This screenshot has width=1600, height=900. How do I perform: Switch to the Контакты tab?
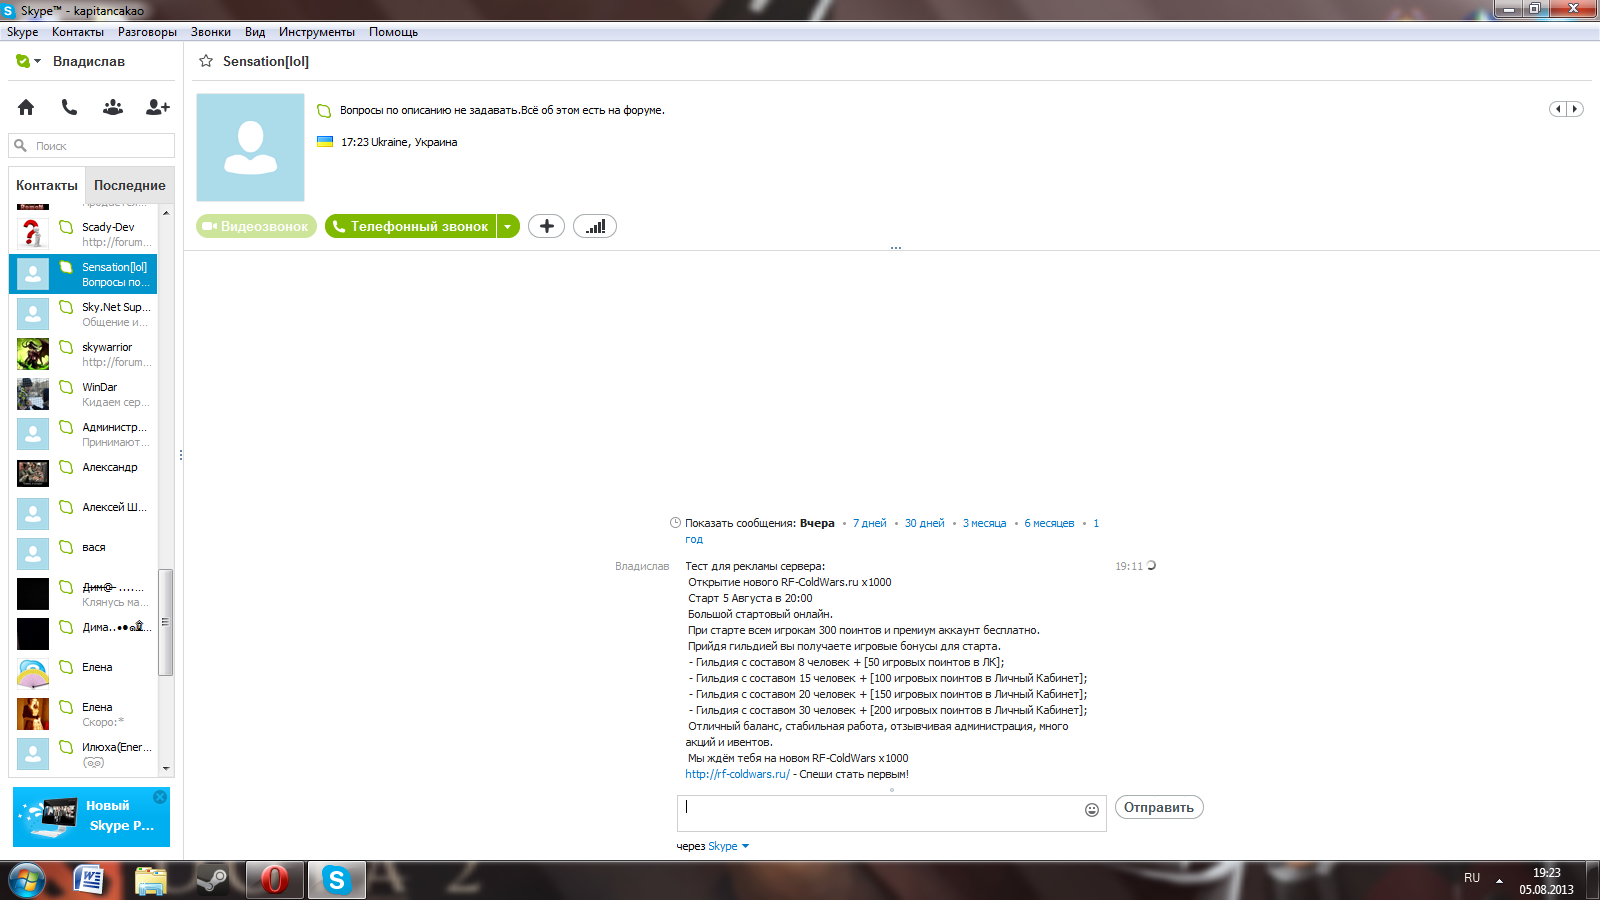tap(47, 185)
